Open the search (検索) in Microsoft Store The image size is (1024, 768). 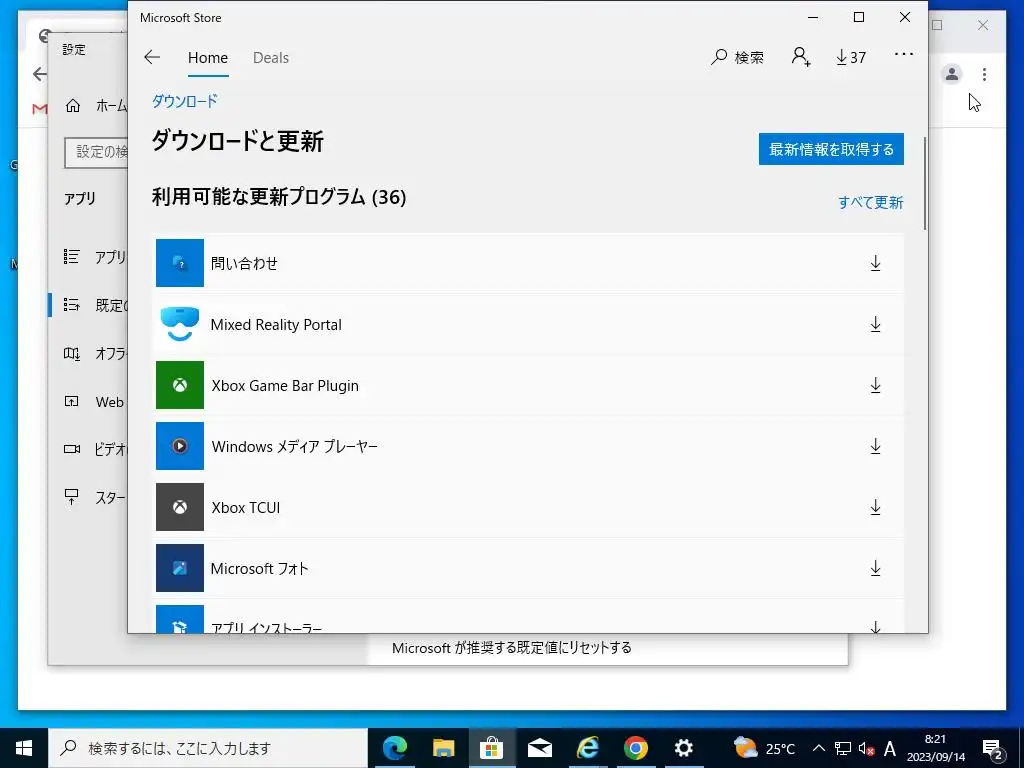(x=737, y=57)
